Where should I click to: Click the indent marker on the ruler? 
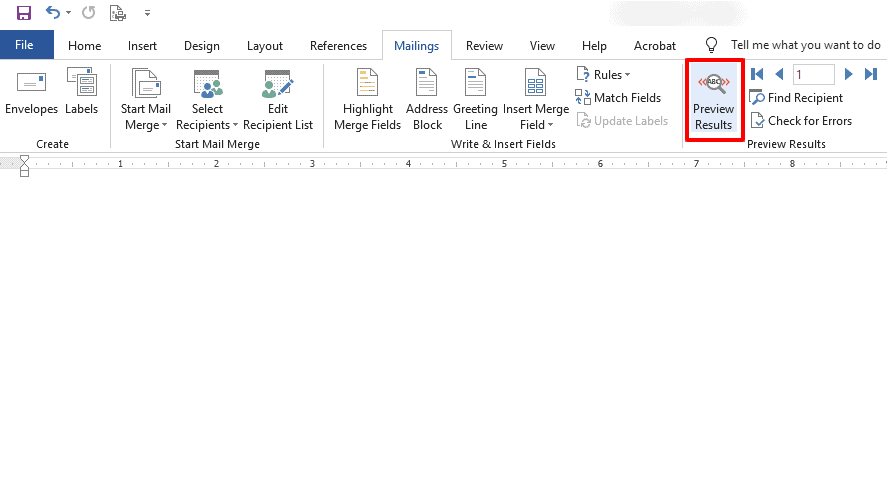tap(24, 166)
